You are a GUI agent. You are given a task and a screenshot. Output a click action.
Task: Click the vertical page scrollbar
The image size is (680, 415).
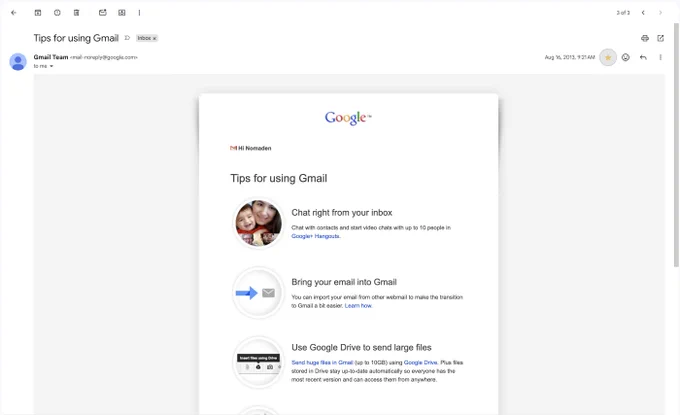point(676,145)
